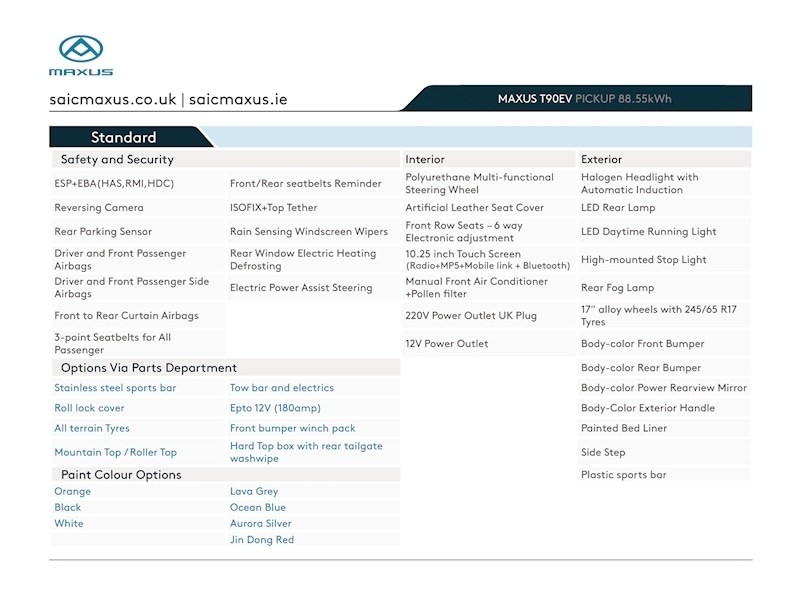Select the Standard section tab header
Screen dimensions: 800x600
[124, 138]
